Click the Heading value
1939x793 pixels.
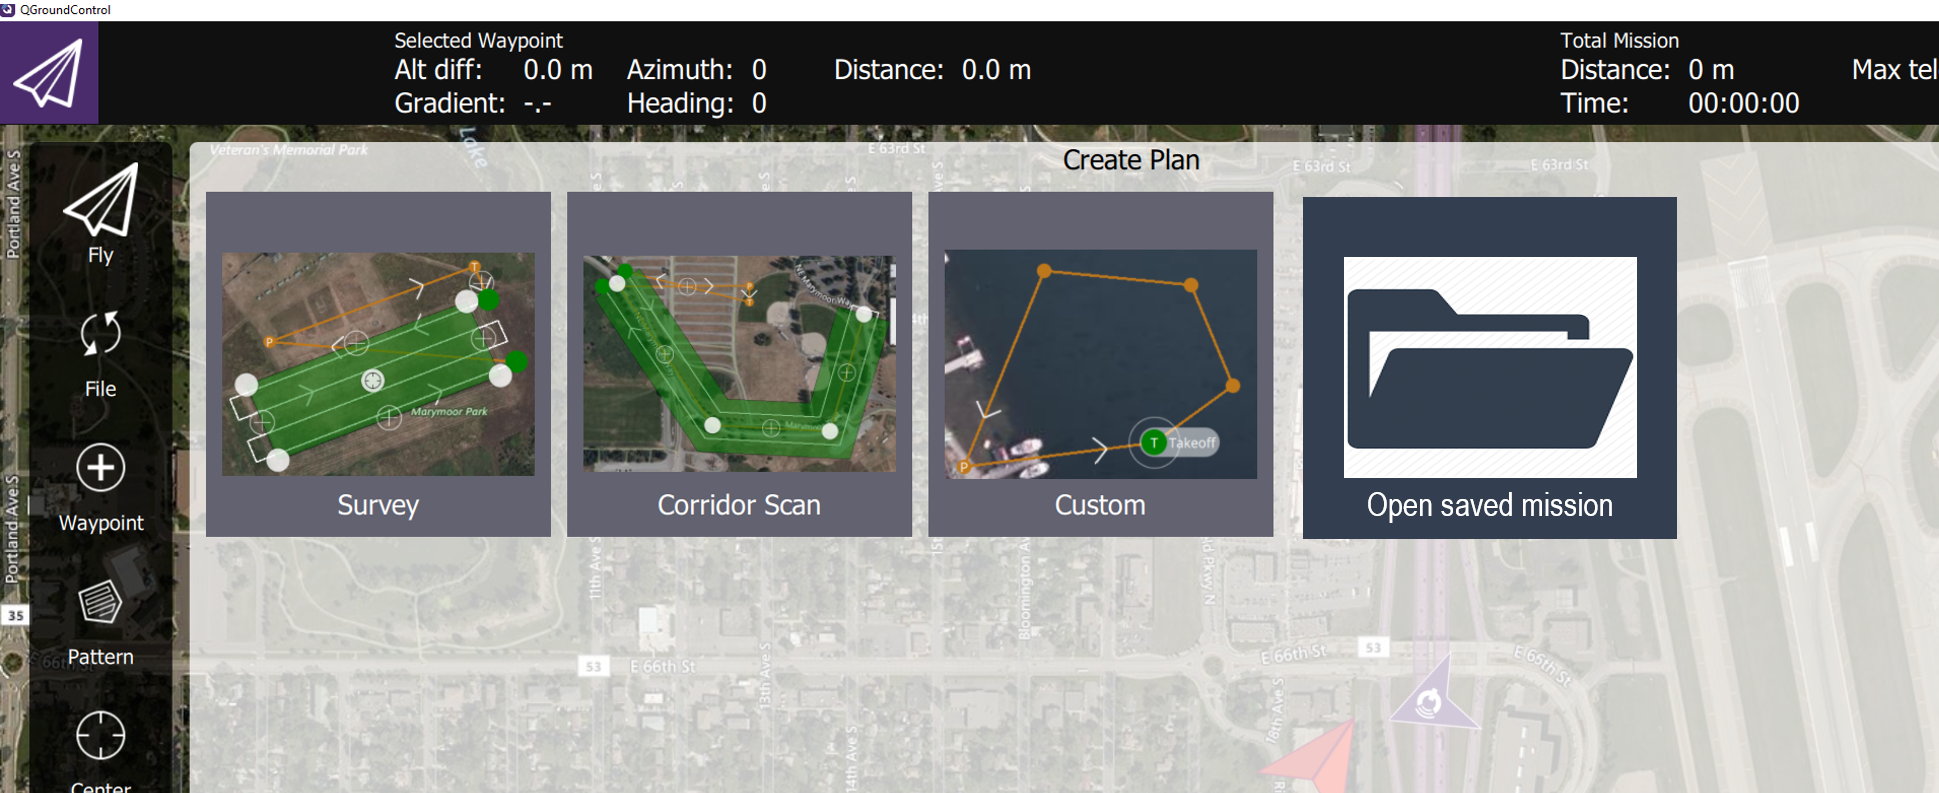click(x=759, y=103)
